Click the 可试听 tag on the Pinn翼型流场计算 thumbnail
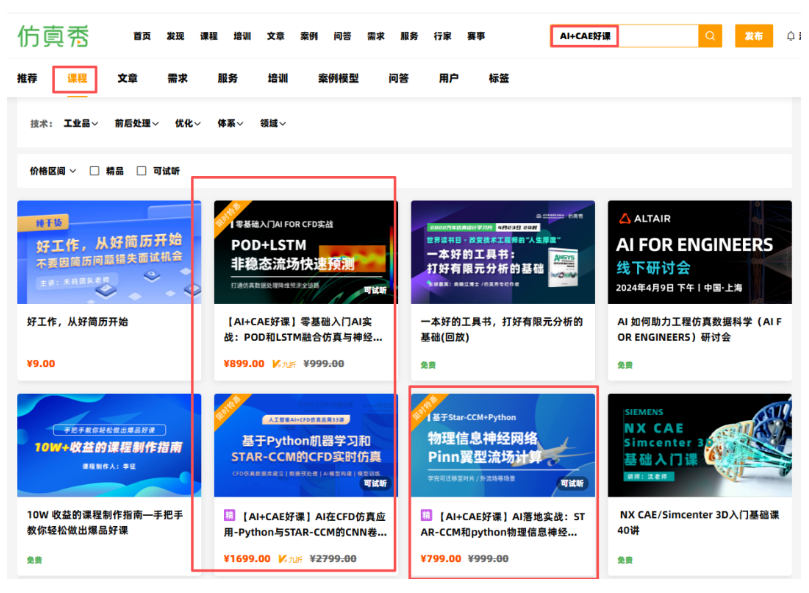 [572, 484]
